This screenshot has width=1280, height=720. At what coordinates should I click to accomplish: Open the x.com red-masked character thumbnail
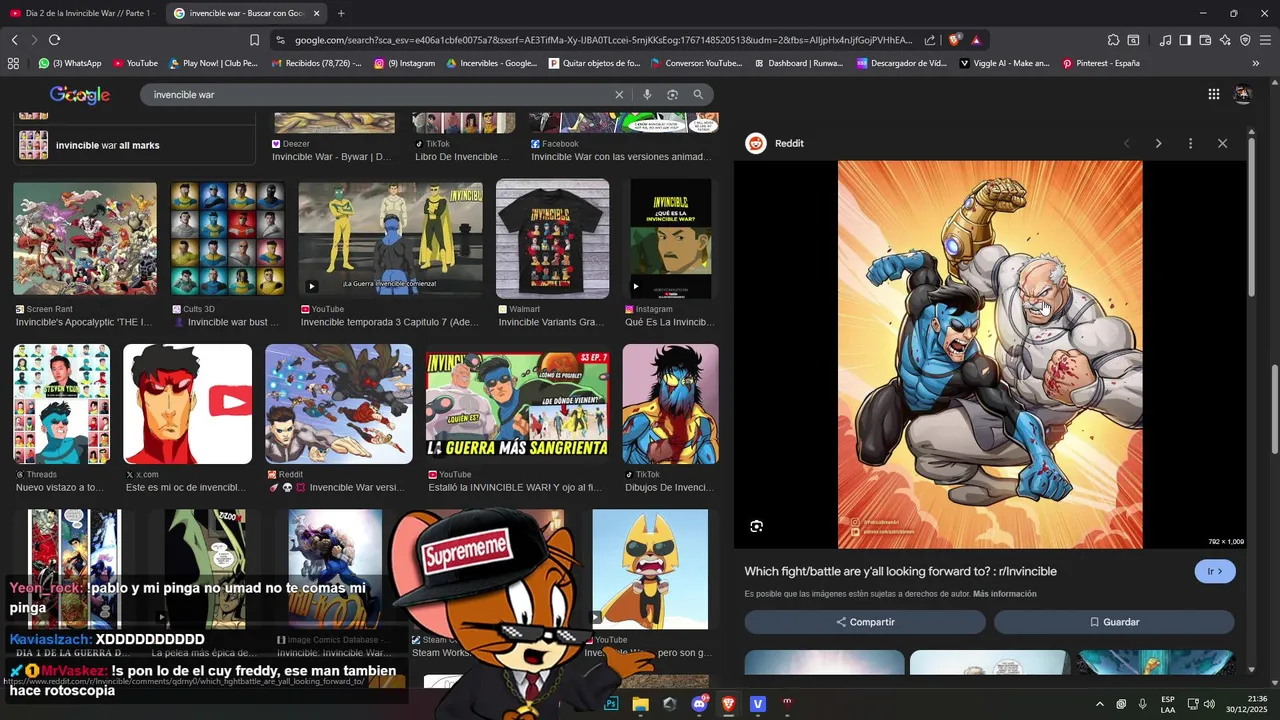point(187,404)
